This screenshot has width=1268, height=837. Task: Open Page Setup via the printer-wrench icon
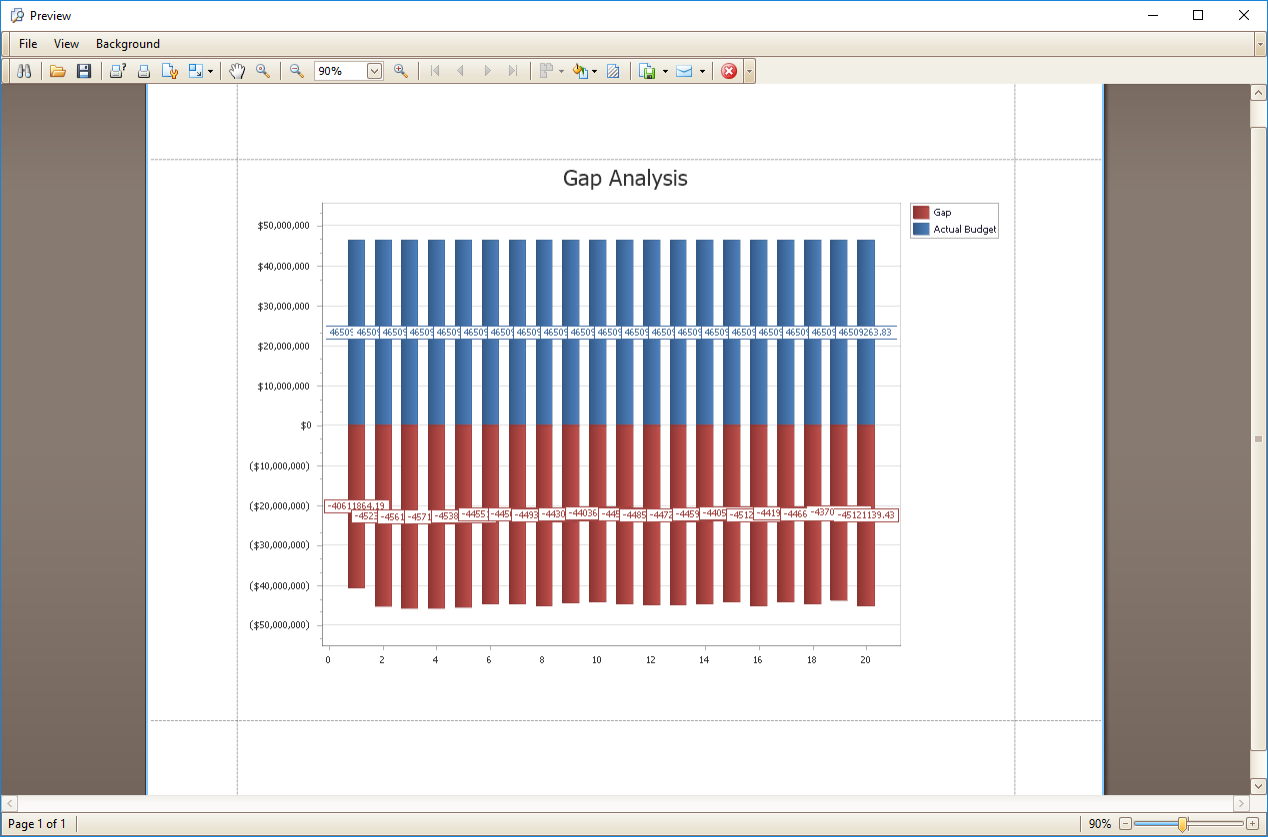(x=171, y=71)
